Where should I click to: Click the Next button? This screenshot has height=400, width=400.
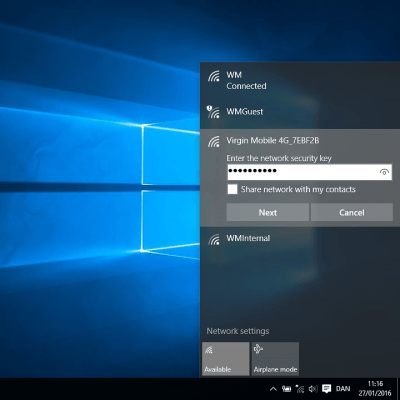click(268, 212)
